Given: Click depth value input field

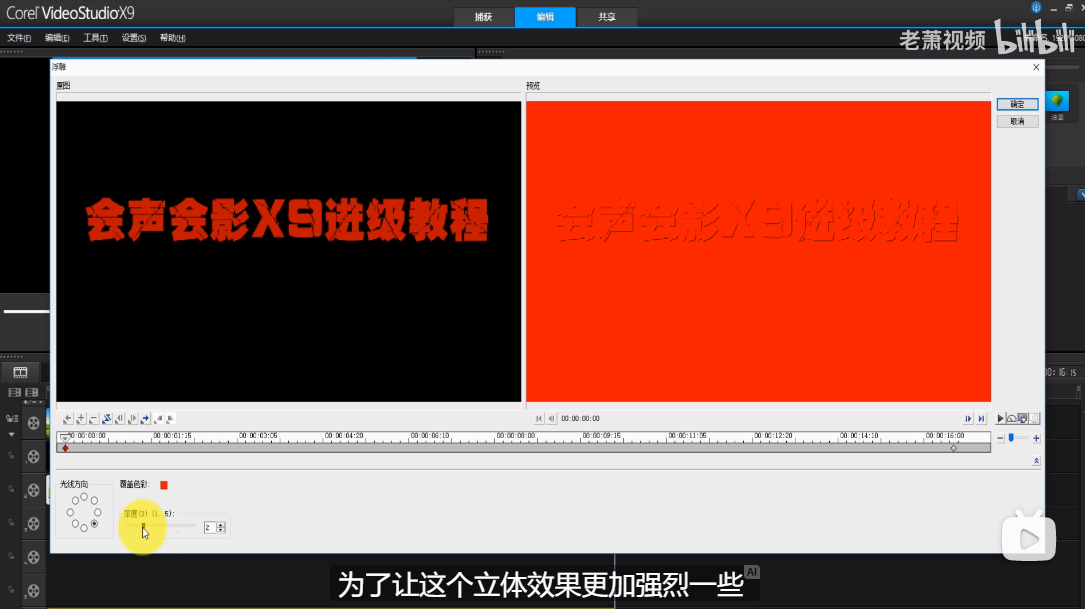Looking at the screenshot, I should click(x=210, y=527).
